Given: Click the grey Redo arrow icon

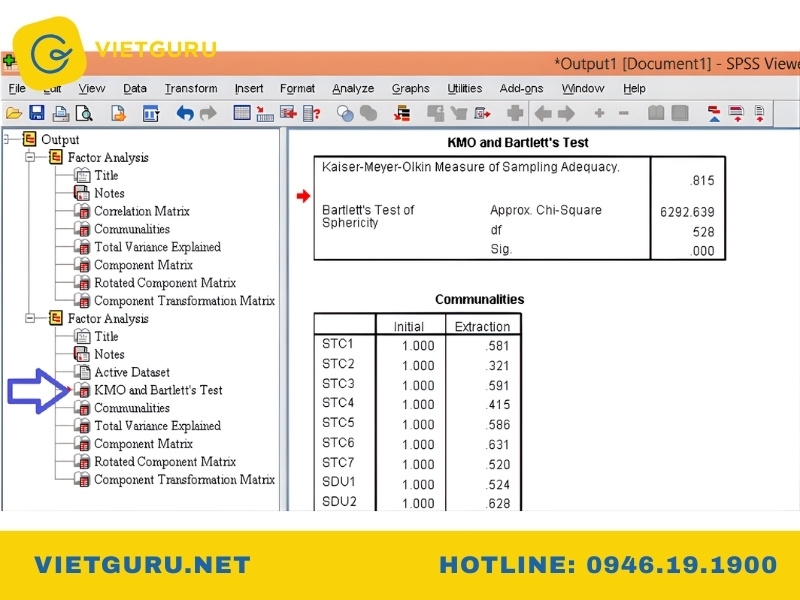Looking at the screenshot, I should click(208, 113).
